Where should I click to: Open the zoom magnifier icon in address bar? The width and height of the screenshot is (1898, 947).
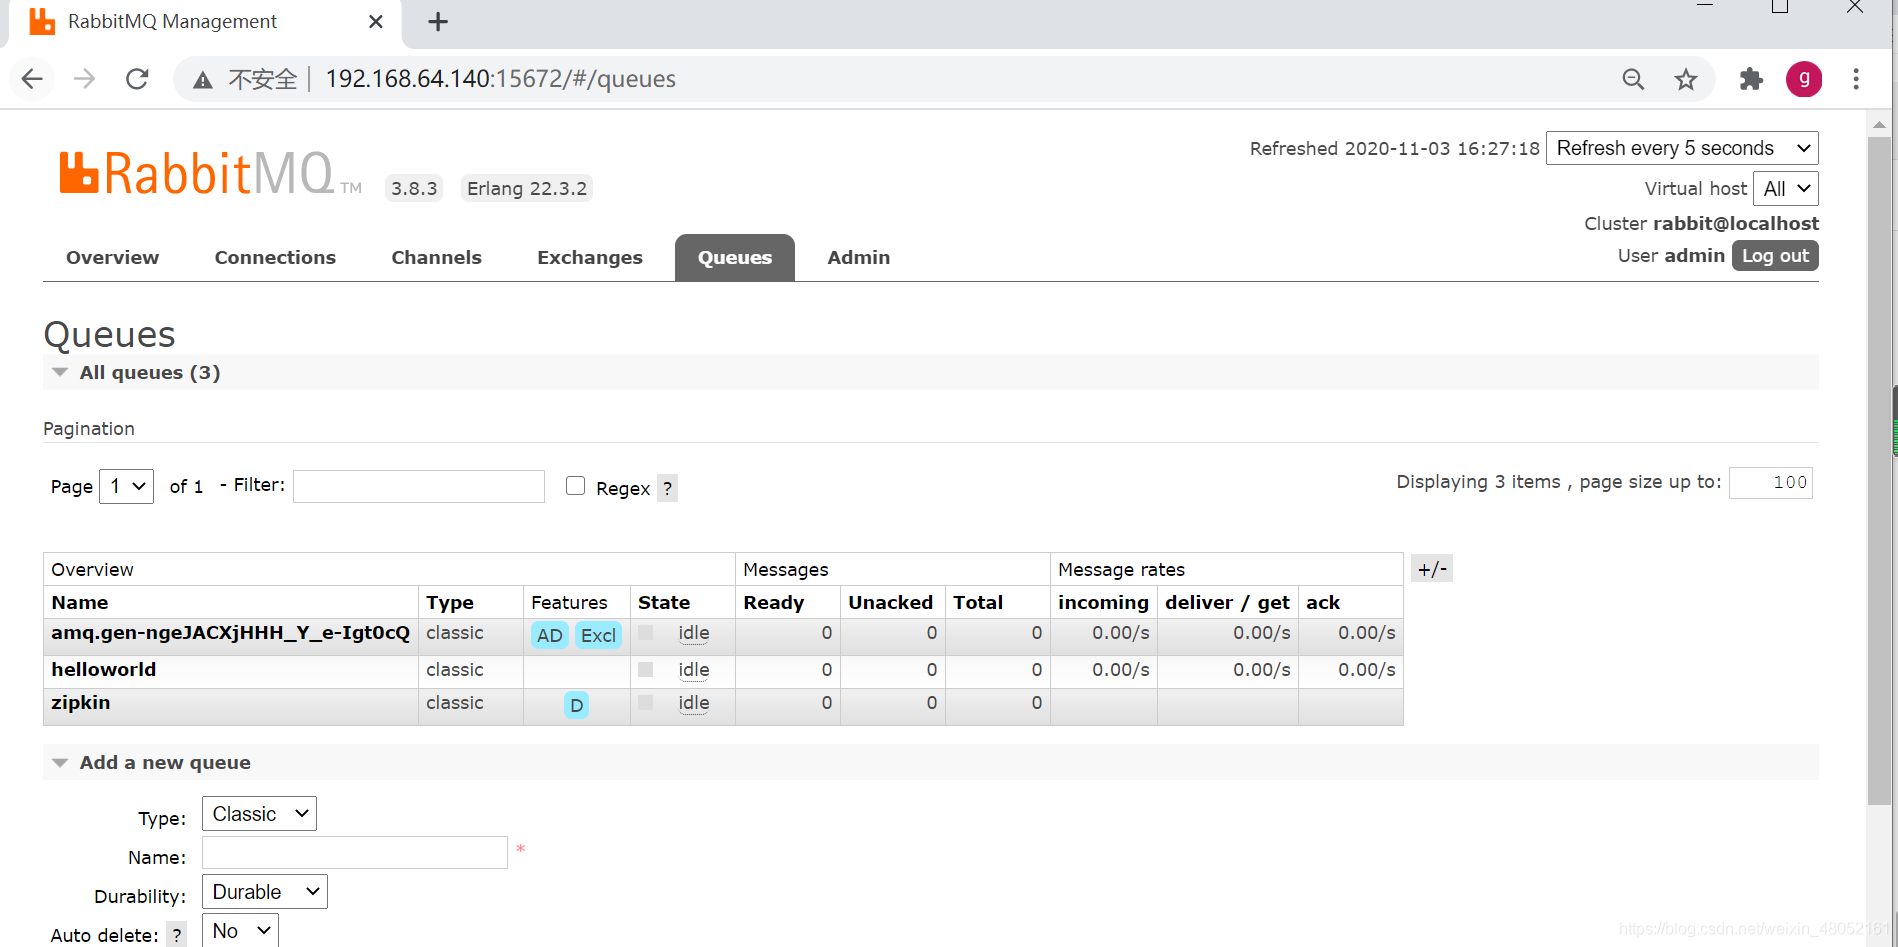[x=1633, y=79]
